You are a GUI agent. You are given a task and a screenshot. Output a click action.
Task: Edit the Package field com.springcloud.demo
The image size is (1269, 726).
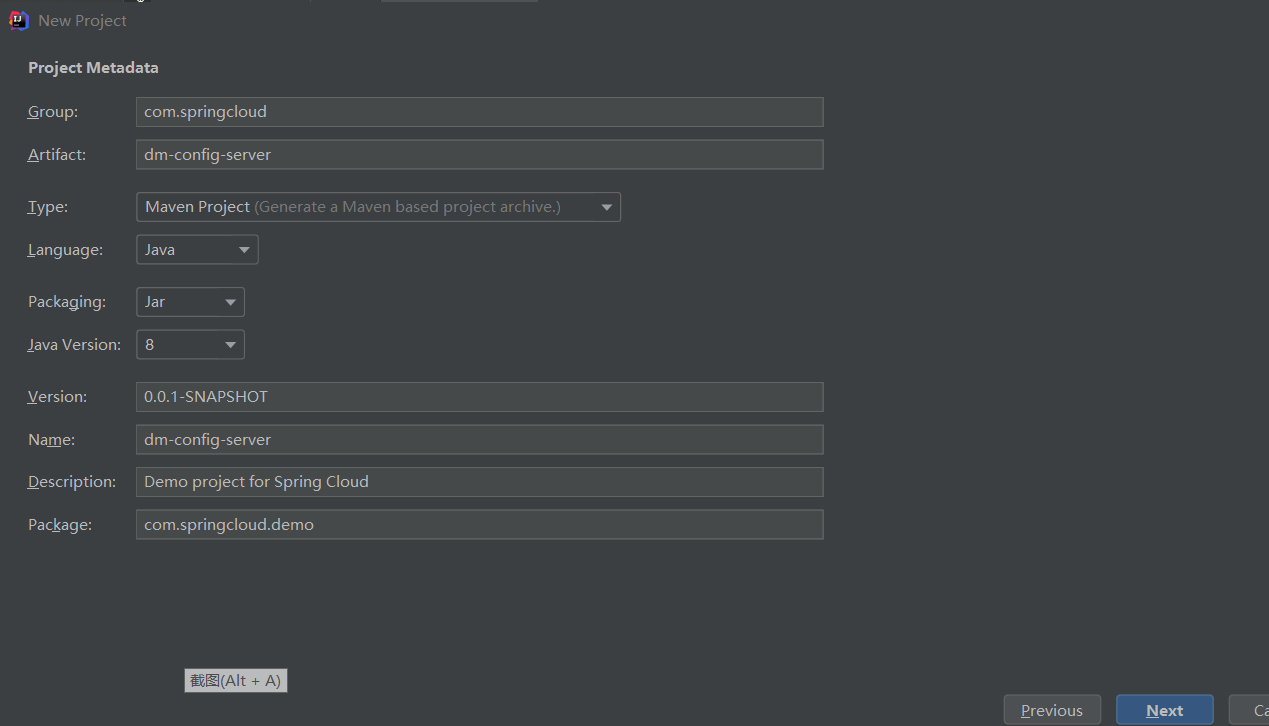(479, 525)
